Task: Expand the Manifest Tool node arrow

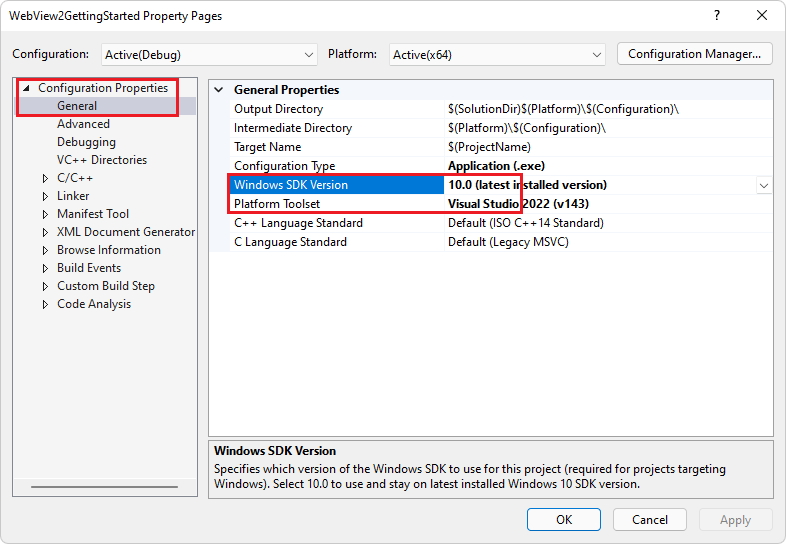Action: click(x=45, y=215)
